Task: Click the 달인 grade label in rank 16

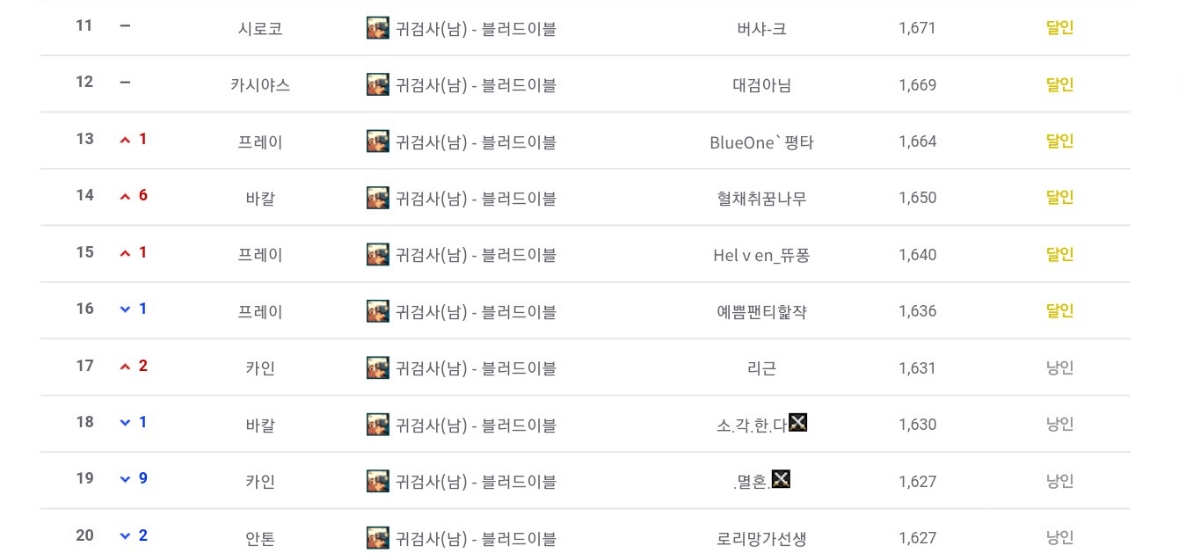Action: point(1060,311)
